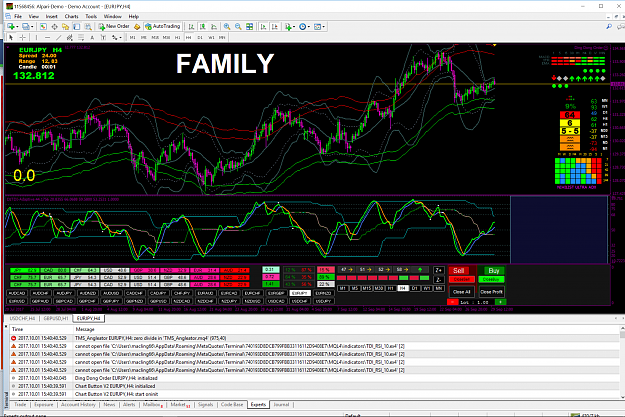Toggle the Market Watch window icon
Screen dimensions: 625x417
click(x=43, y=26)
